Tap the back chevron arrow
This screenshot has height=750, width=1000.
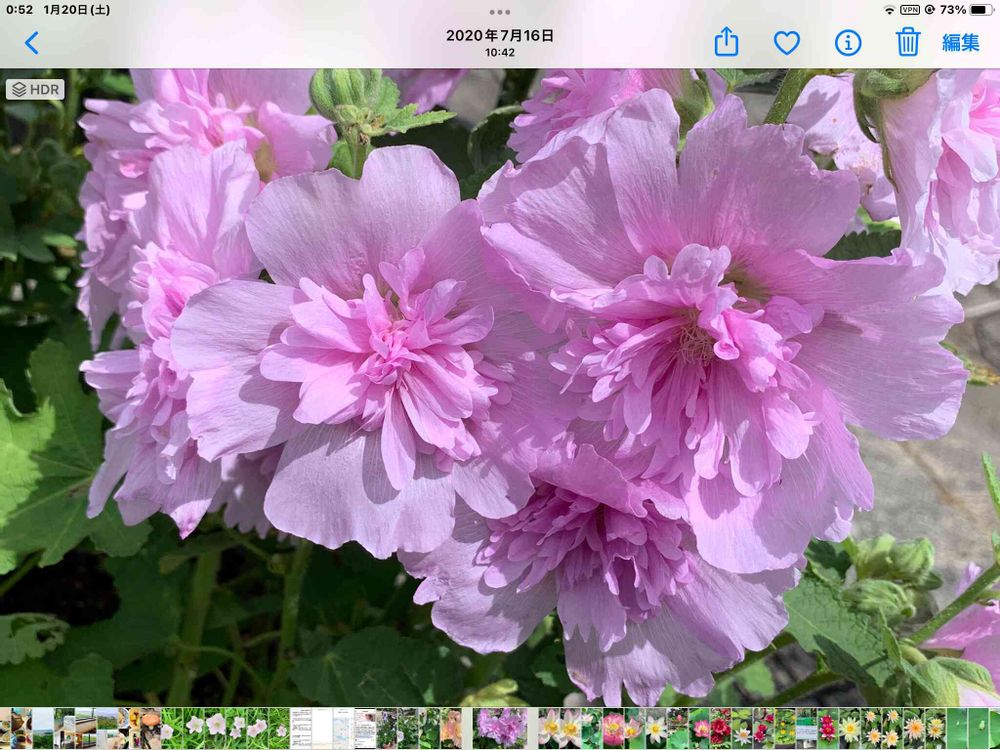pos(32,43)
